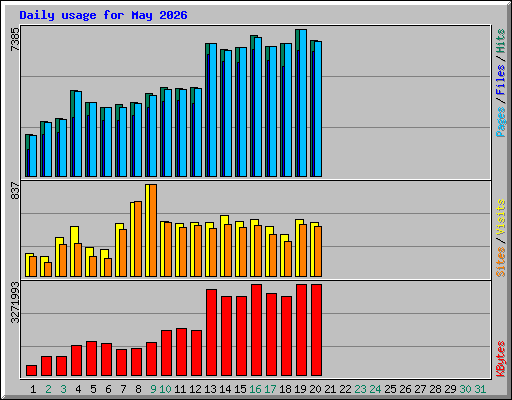Image resolution: width=512 pixels, height=400 pixels.
Task: Click the Sites legend label
Action: click(500, 262)
